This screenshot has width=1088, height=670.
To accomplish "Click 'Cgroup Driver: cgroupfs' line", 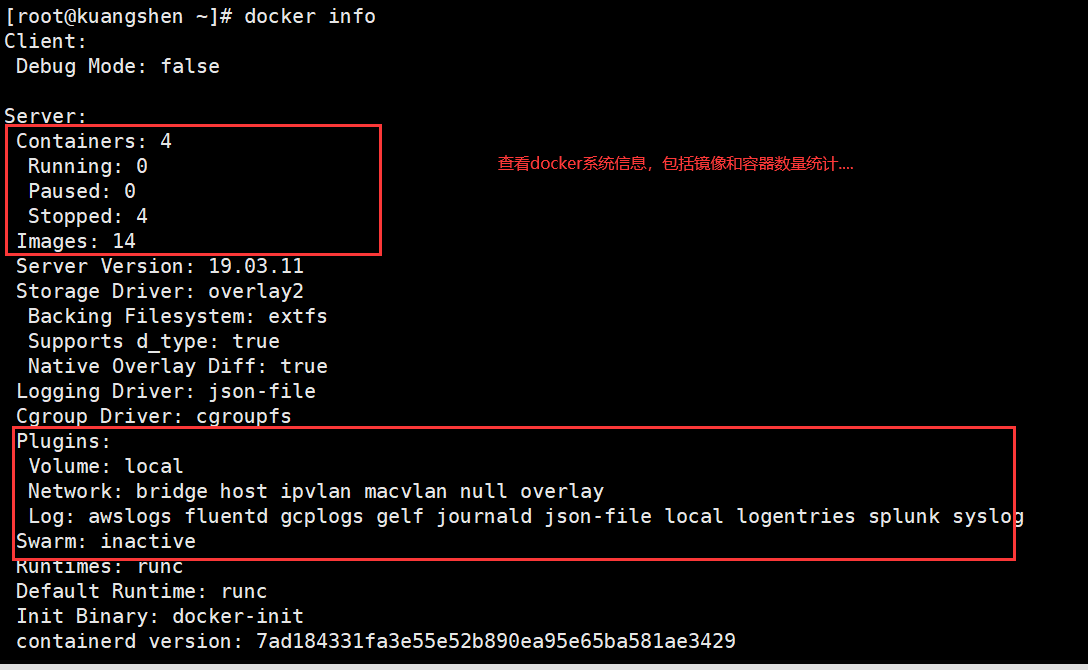I will tap(153, 416).
